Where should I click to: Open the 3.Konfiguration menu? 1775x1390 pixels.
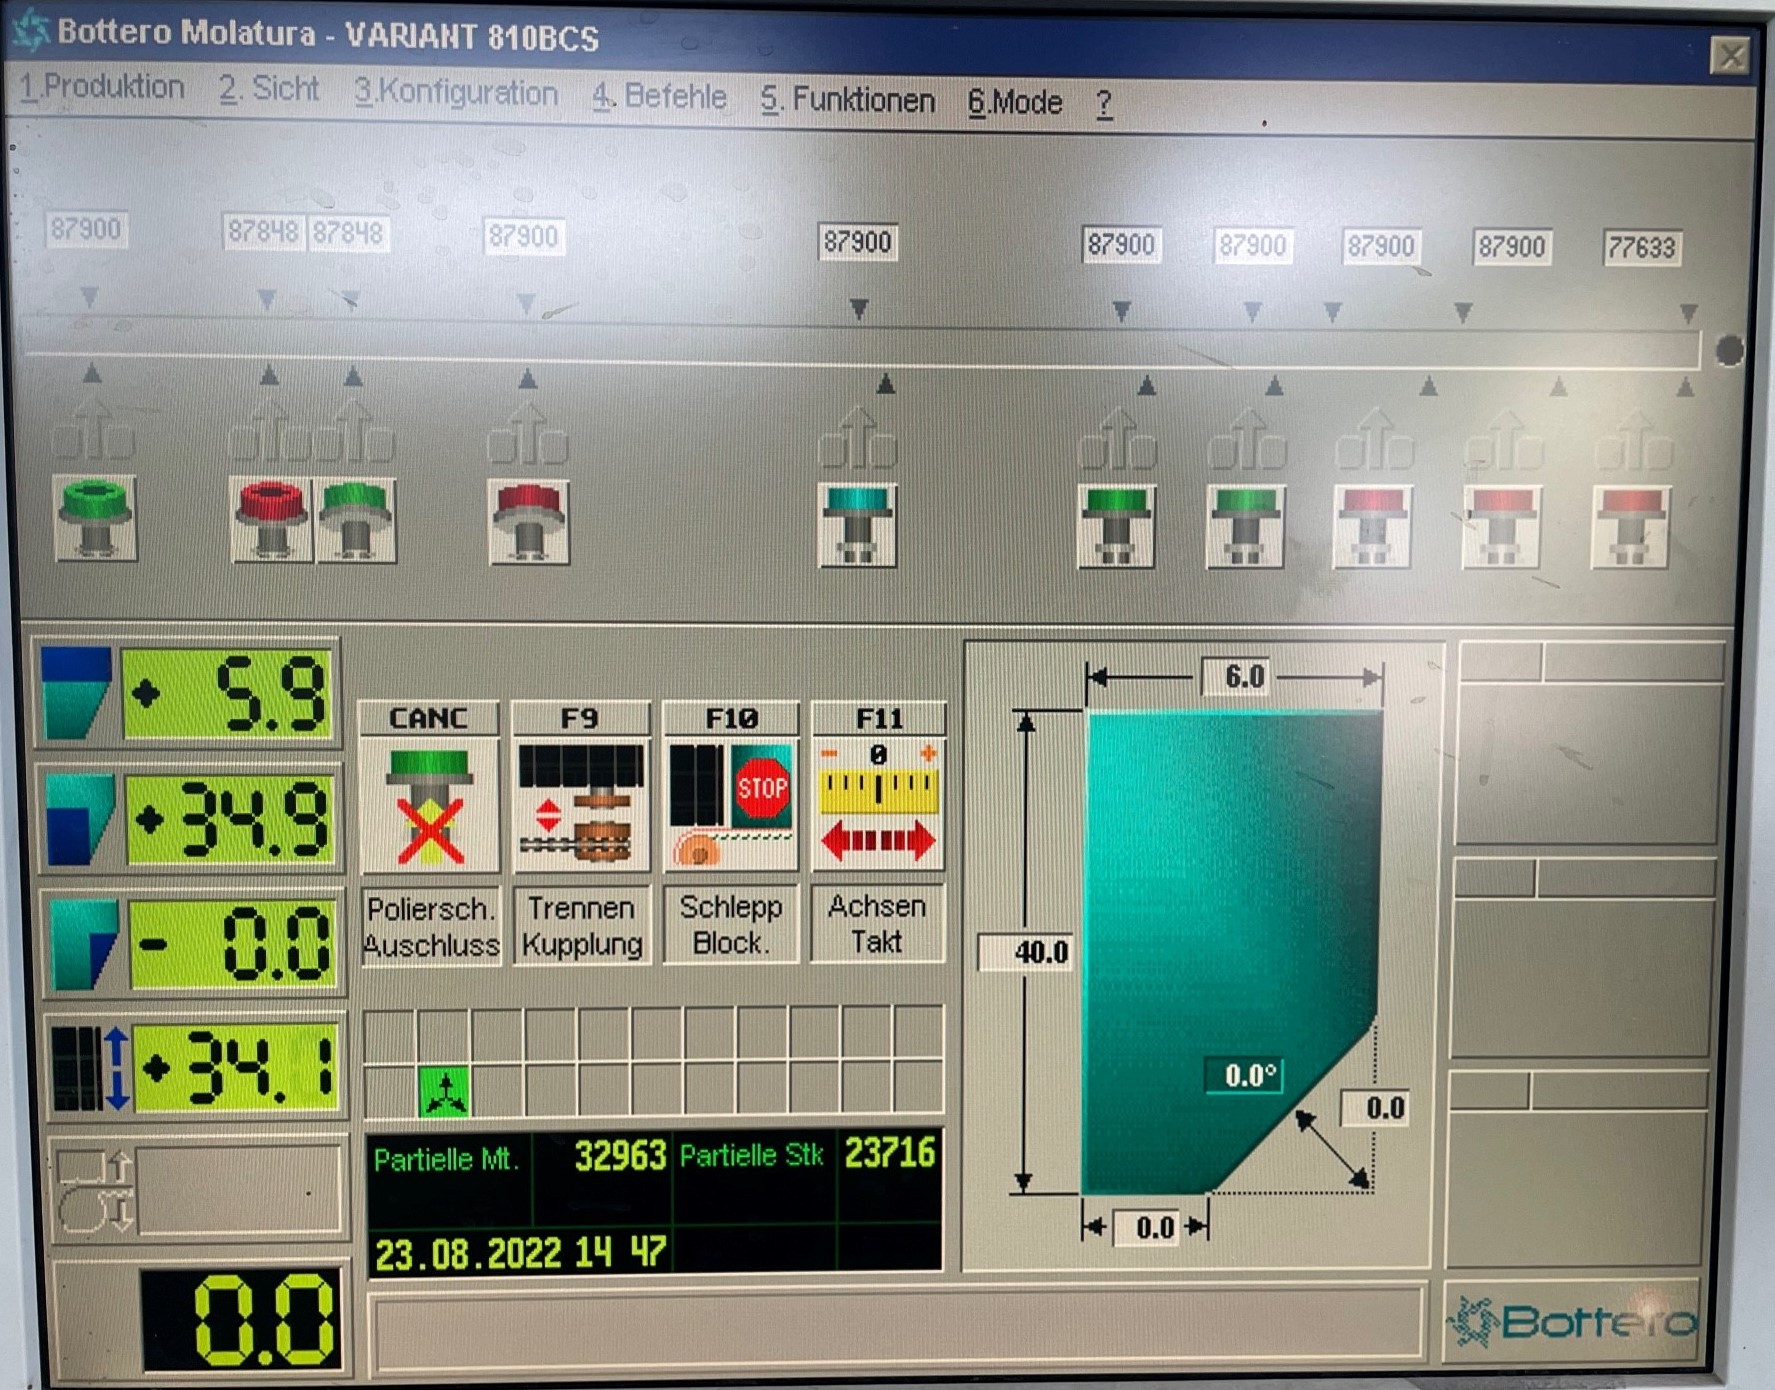click(x=456, y=93)
